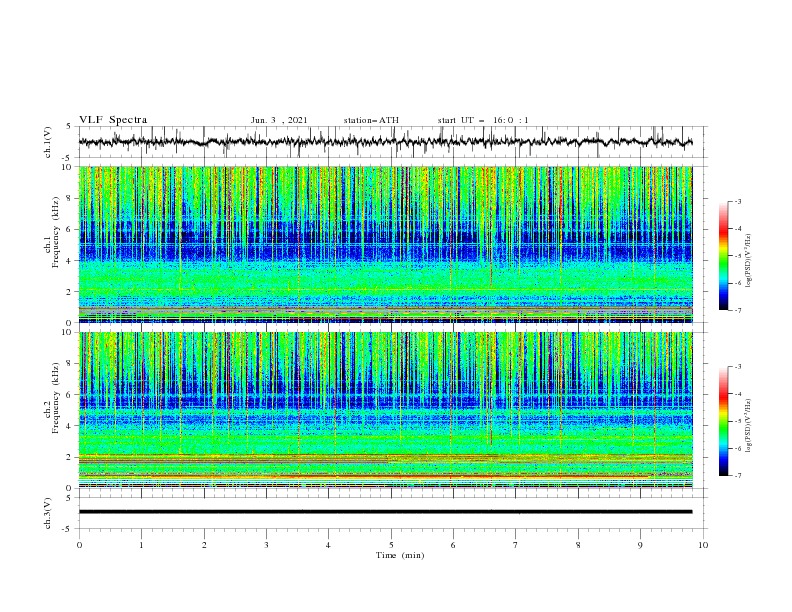Click the ch.2 'Frequency (kHz)' axis label

(x=56, y=397)
